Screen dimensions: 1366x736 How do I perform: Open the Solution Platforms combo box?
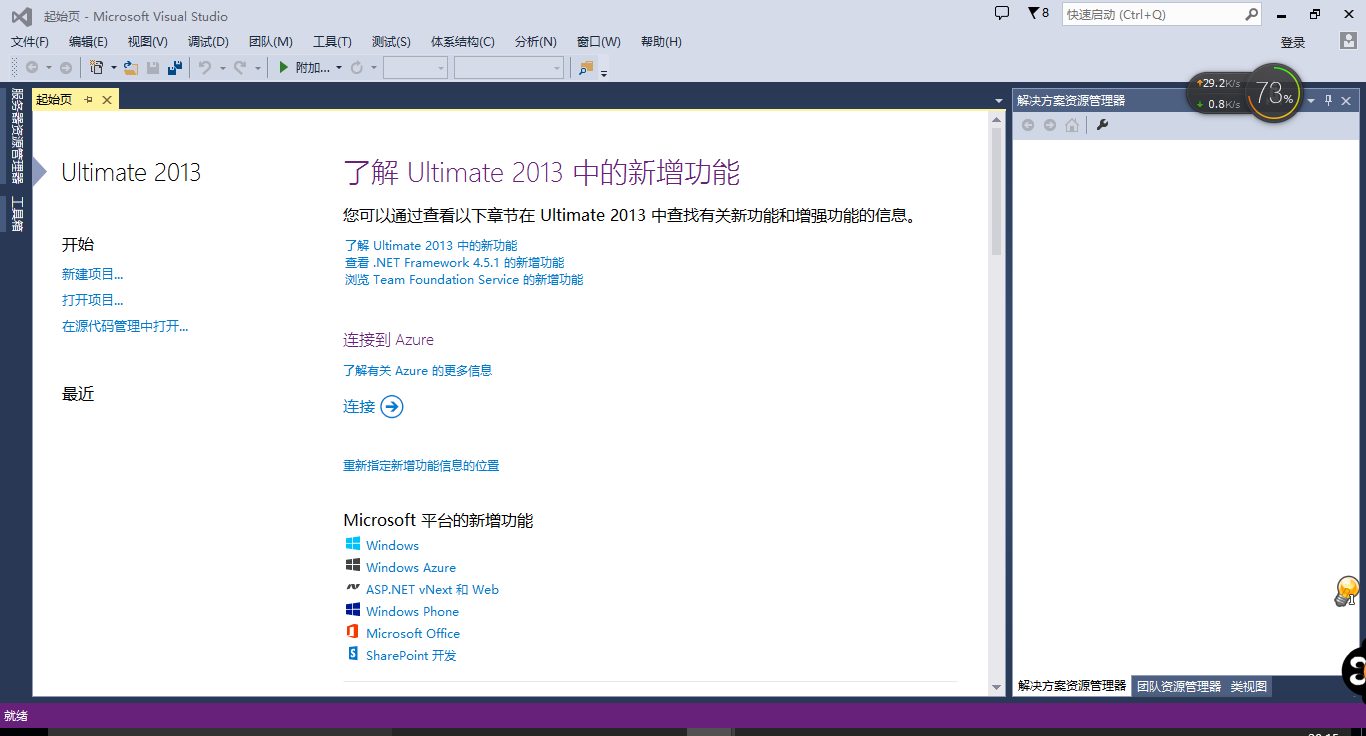[509, 67]
